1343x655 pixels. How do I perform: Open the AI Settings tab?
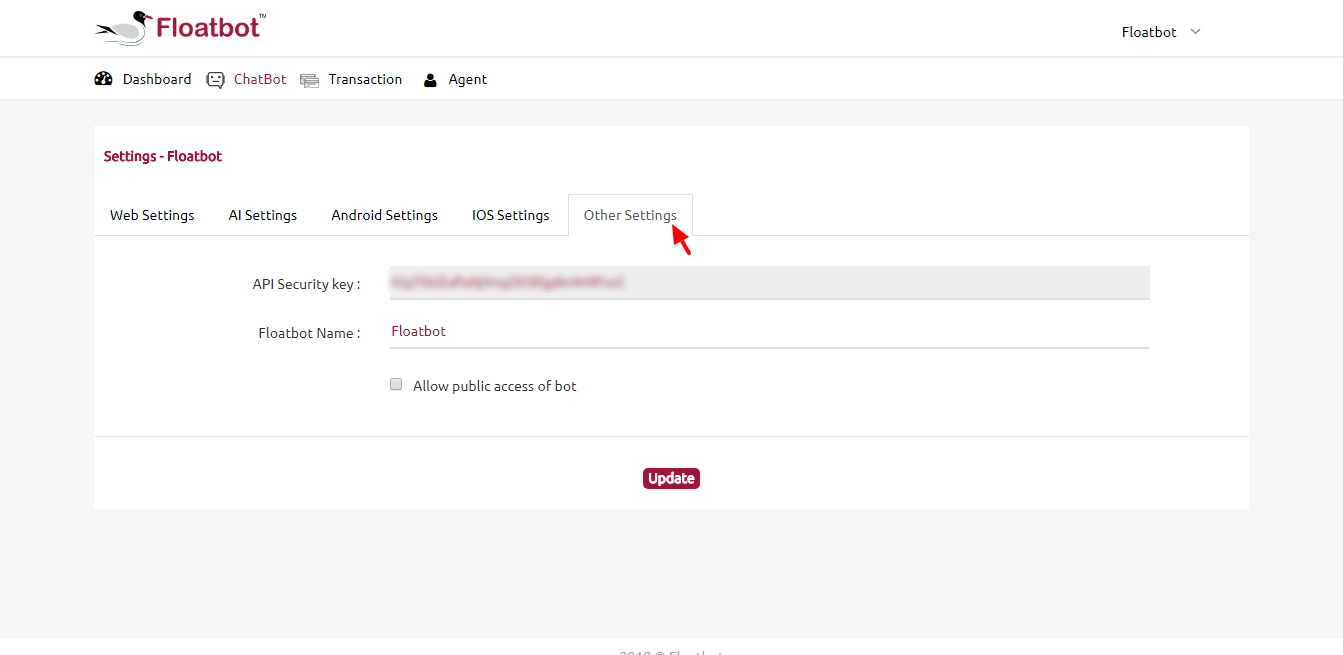click(x=263, y=215)
